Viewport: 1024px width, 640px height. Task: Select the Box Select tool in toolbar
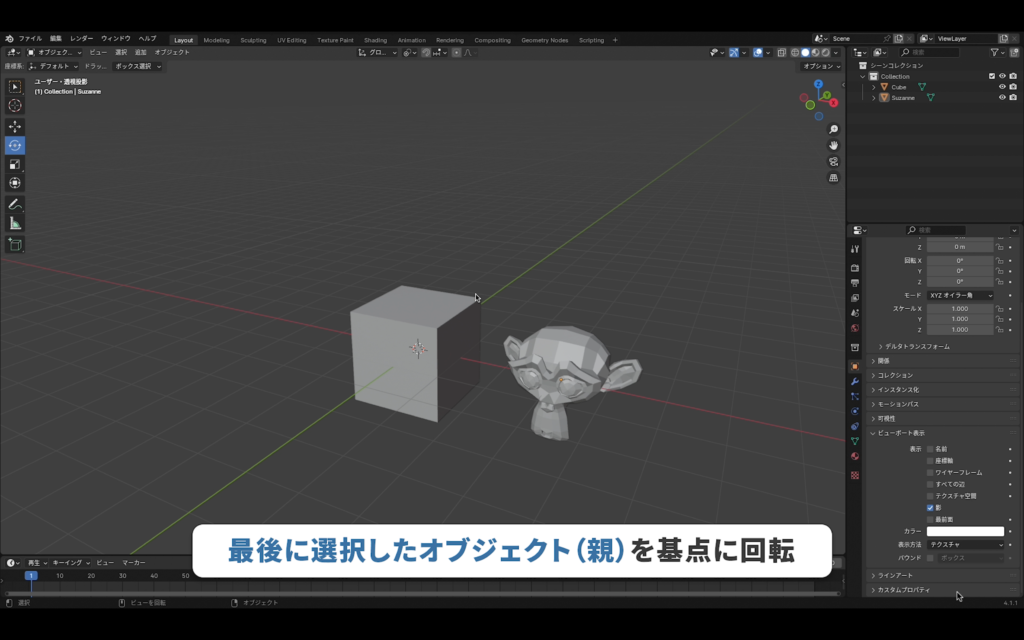(15, 87)
